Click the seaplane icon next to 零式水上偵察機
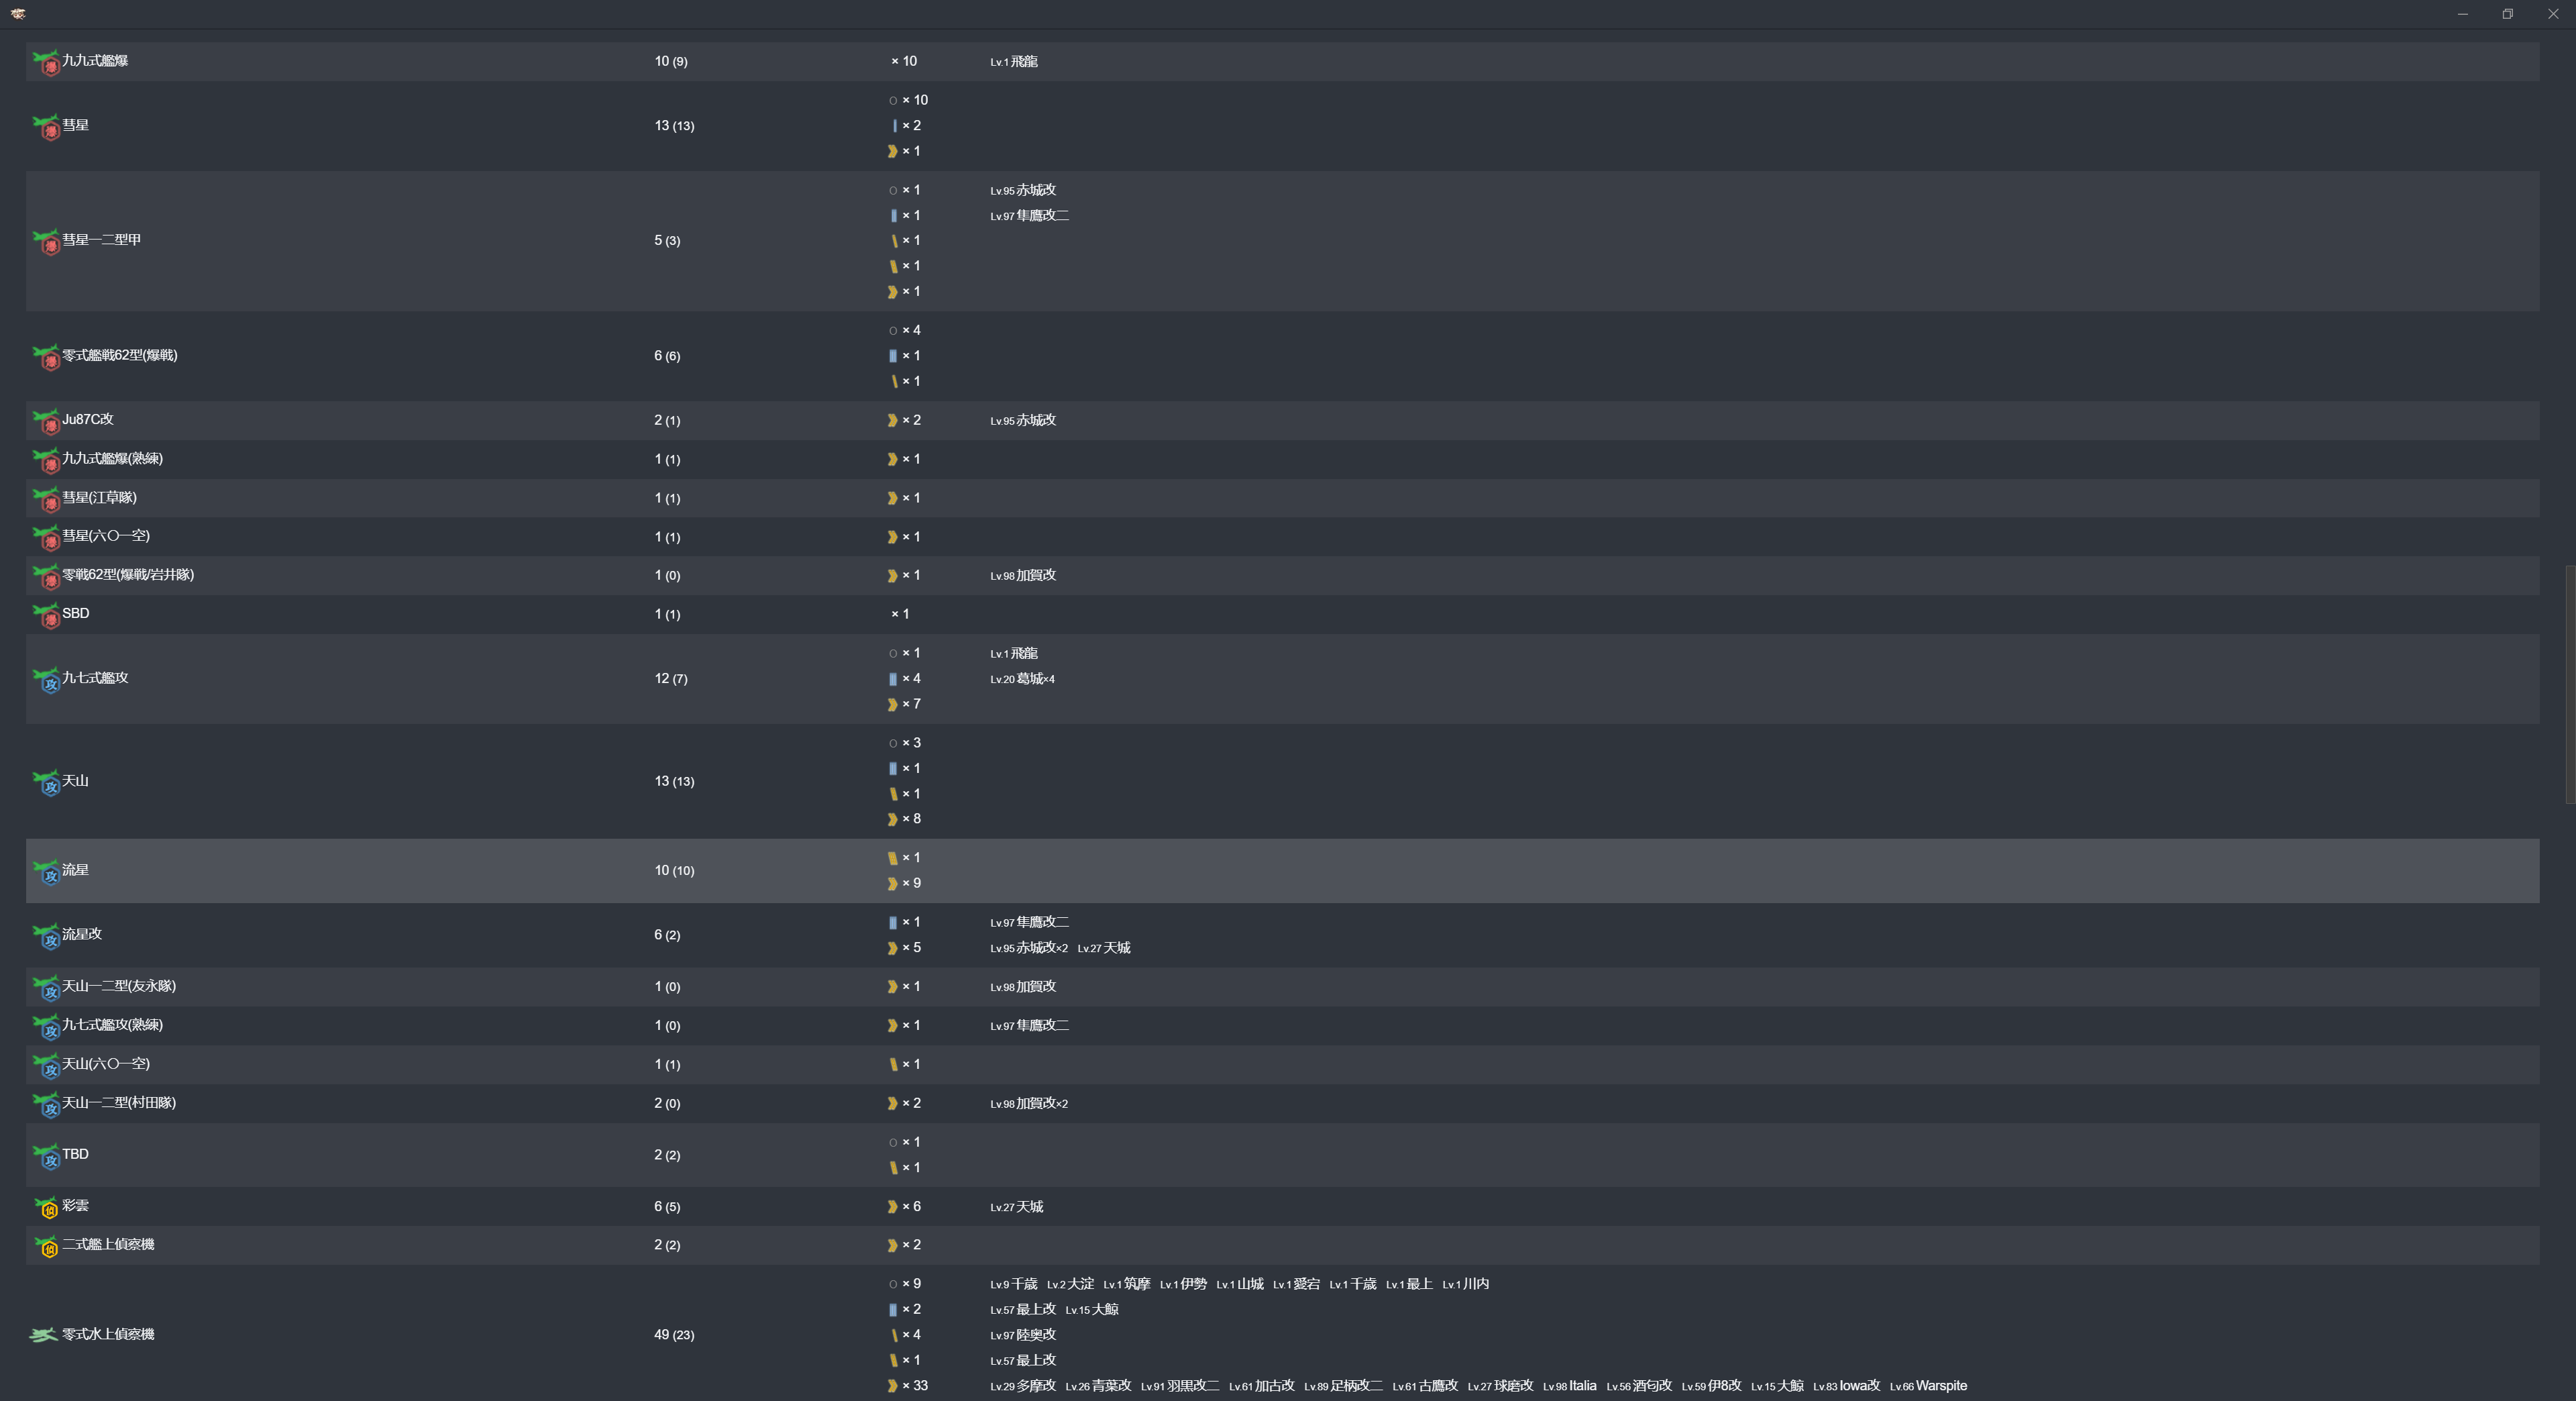2576x1401 pixels. 43,1335
